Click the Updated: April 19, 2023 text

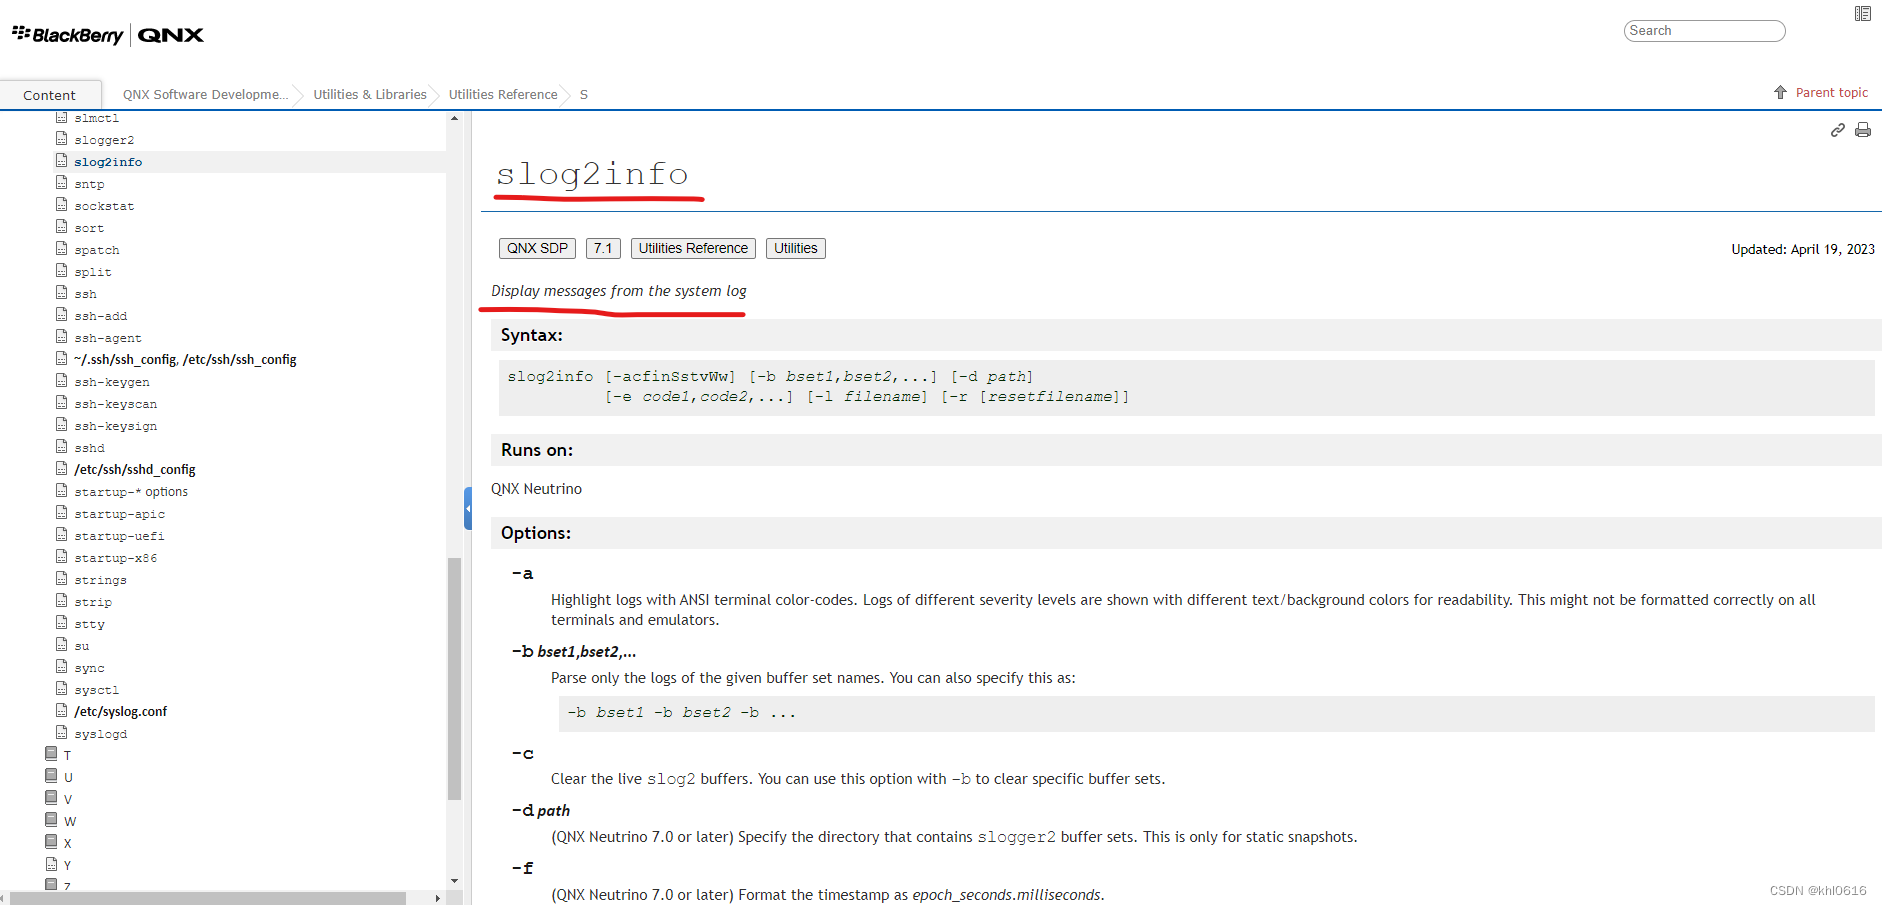pyautogui.click(x=1803, y=249)
